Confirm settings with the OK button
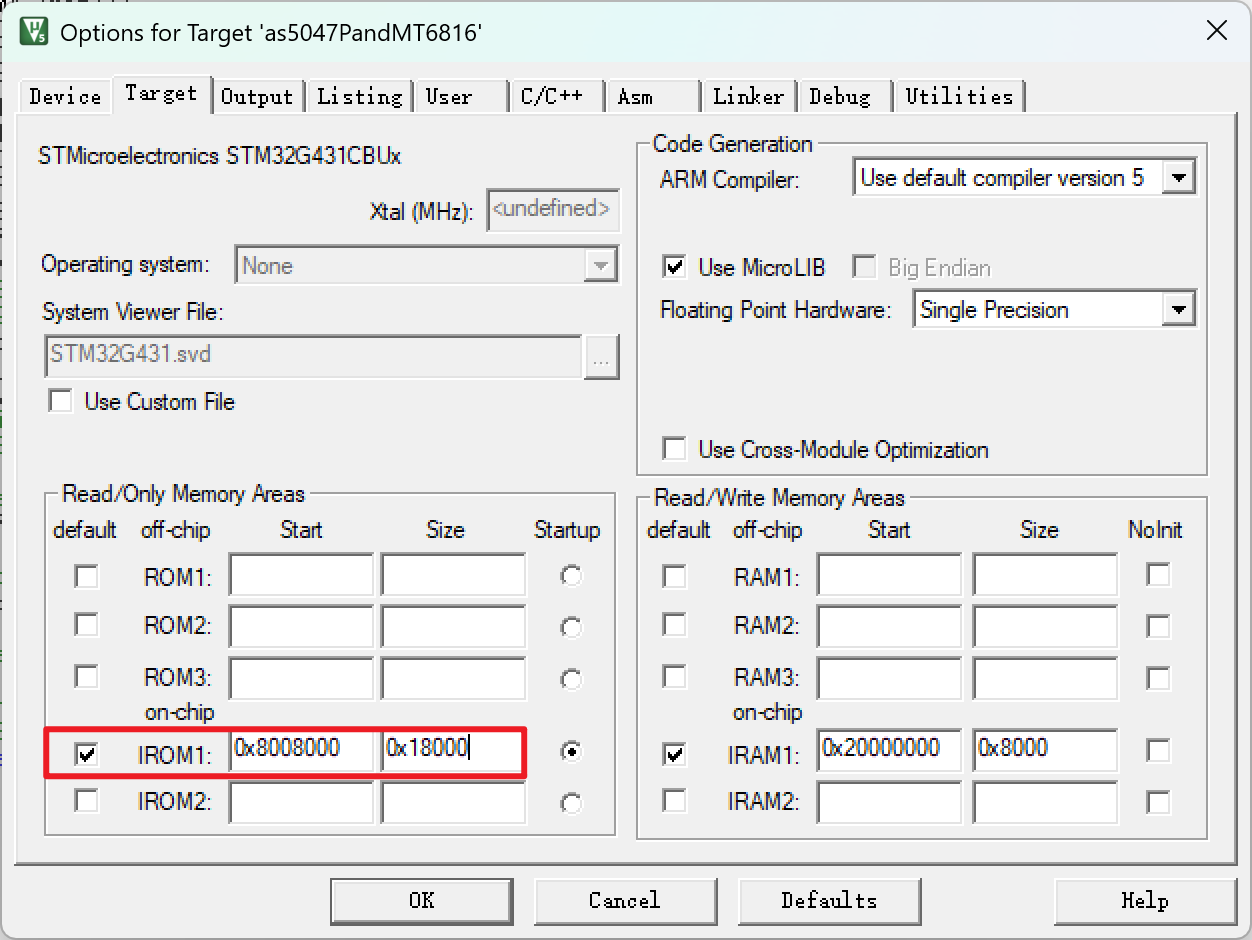This screenshot has height=940, width=1252. click(422, 901)
